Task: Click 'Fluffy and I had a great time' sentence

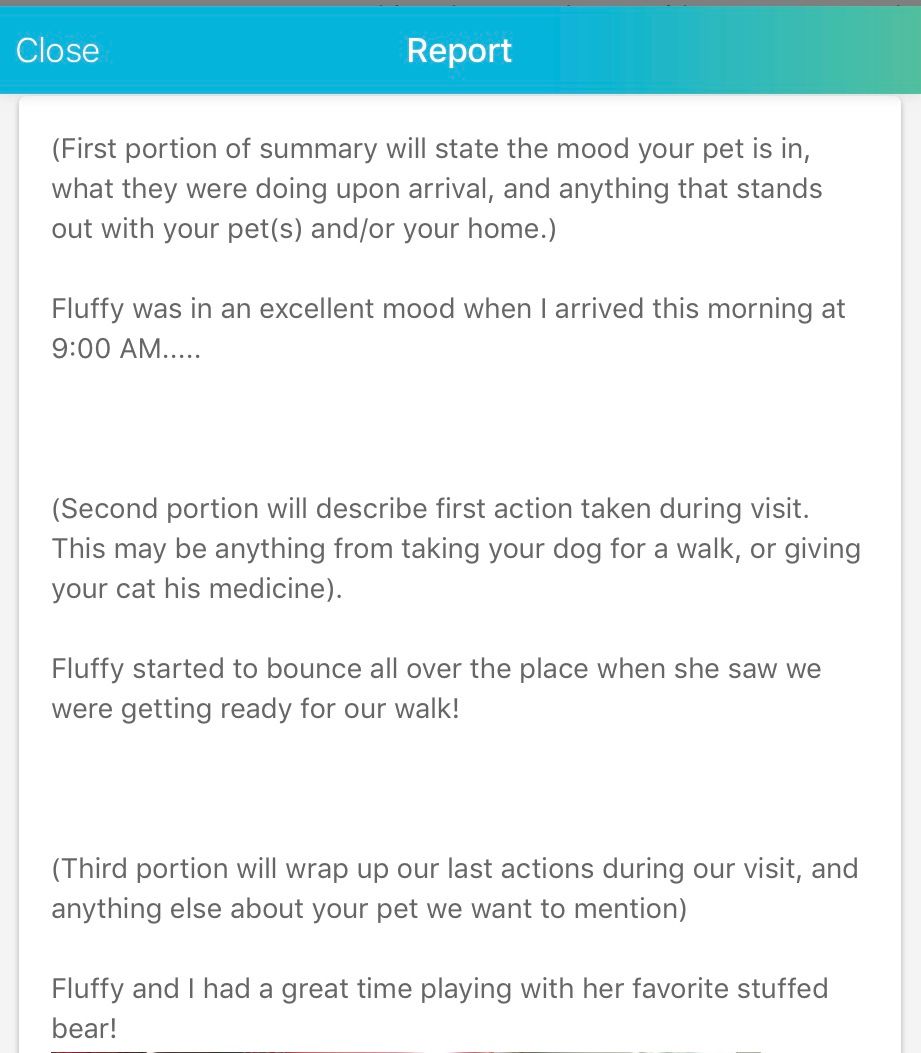Action: pos(439,1008)
